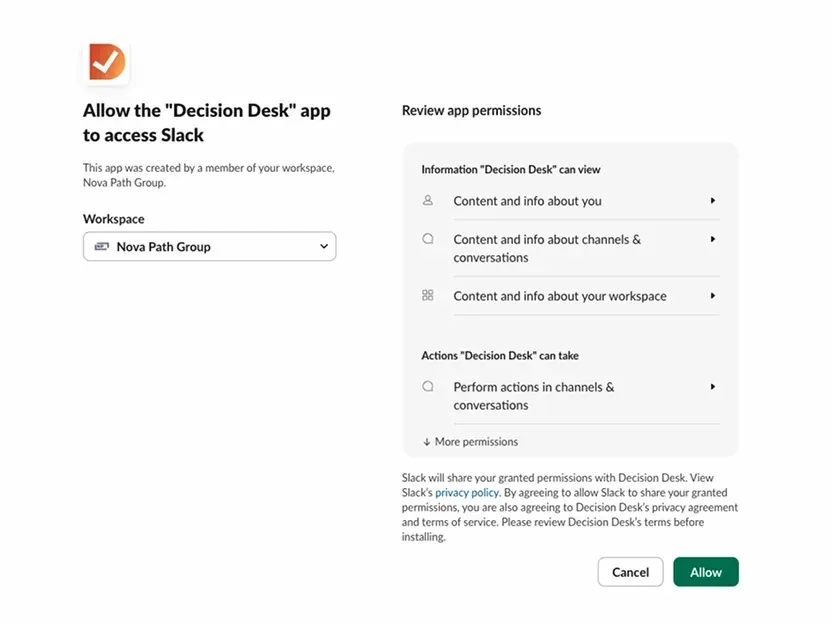The height and width of the screenshot is (624, 832).
Task: Expand arrow for 'Perform actions in channels'
Action: 713,386
